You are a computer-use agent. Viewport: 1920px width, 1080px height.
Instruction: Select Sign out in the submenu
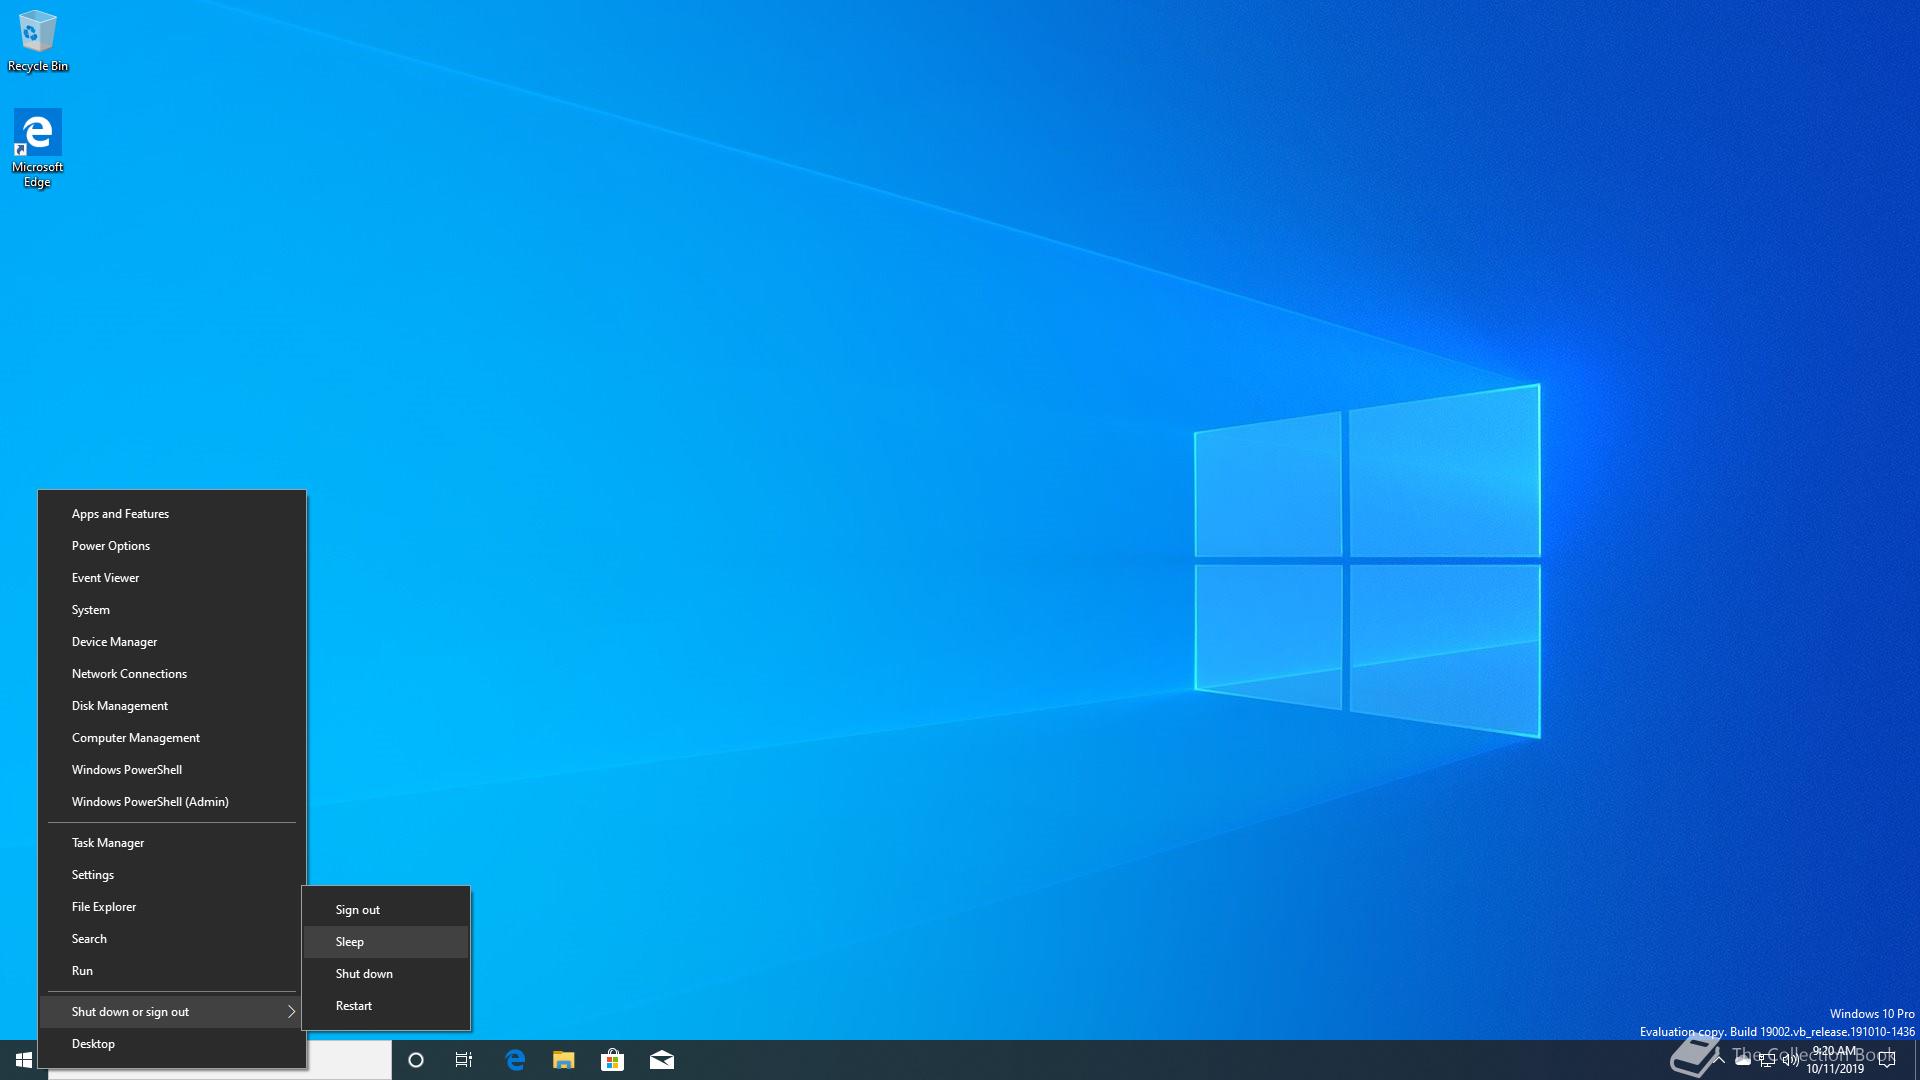coord(386,910)
